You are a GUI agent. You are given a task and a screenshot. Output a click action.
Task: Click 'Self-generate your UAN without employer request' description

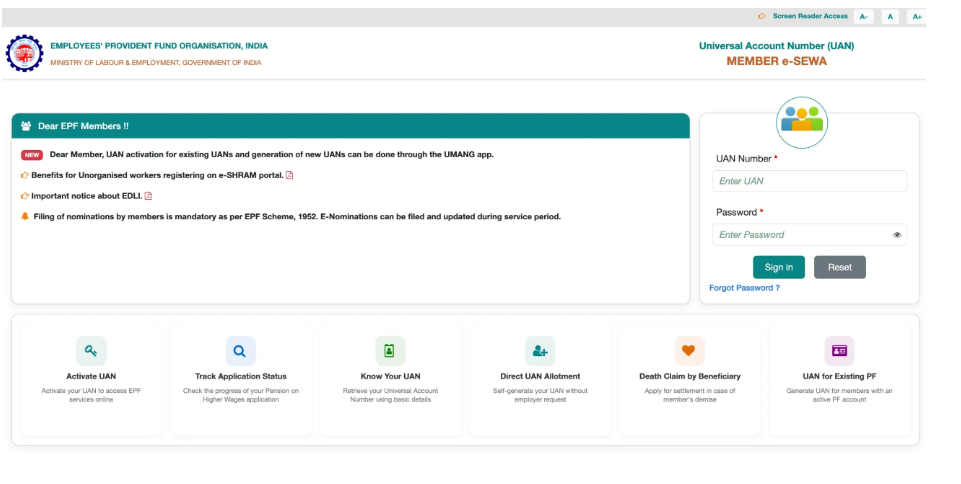coord(540,395)
